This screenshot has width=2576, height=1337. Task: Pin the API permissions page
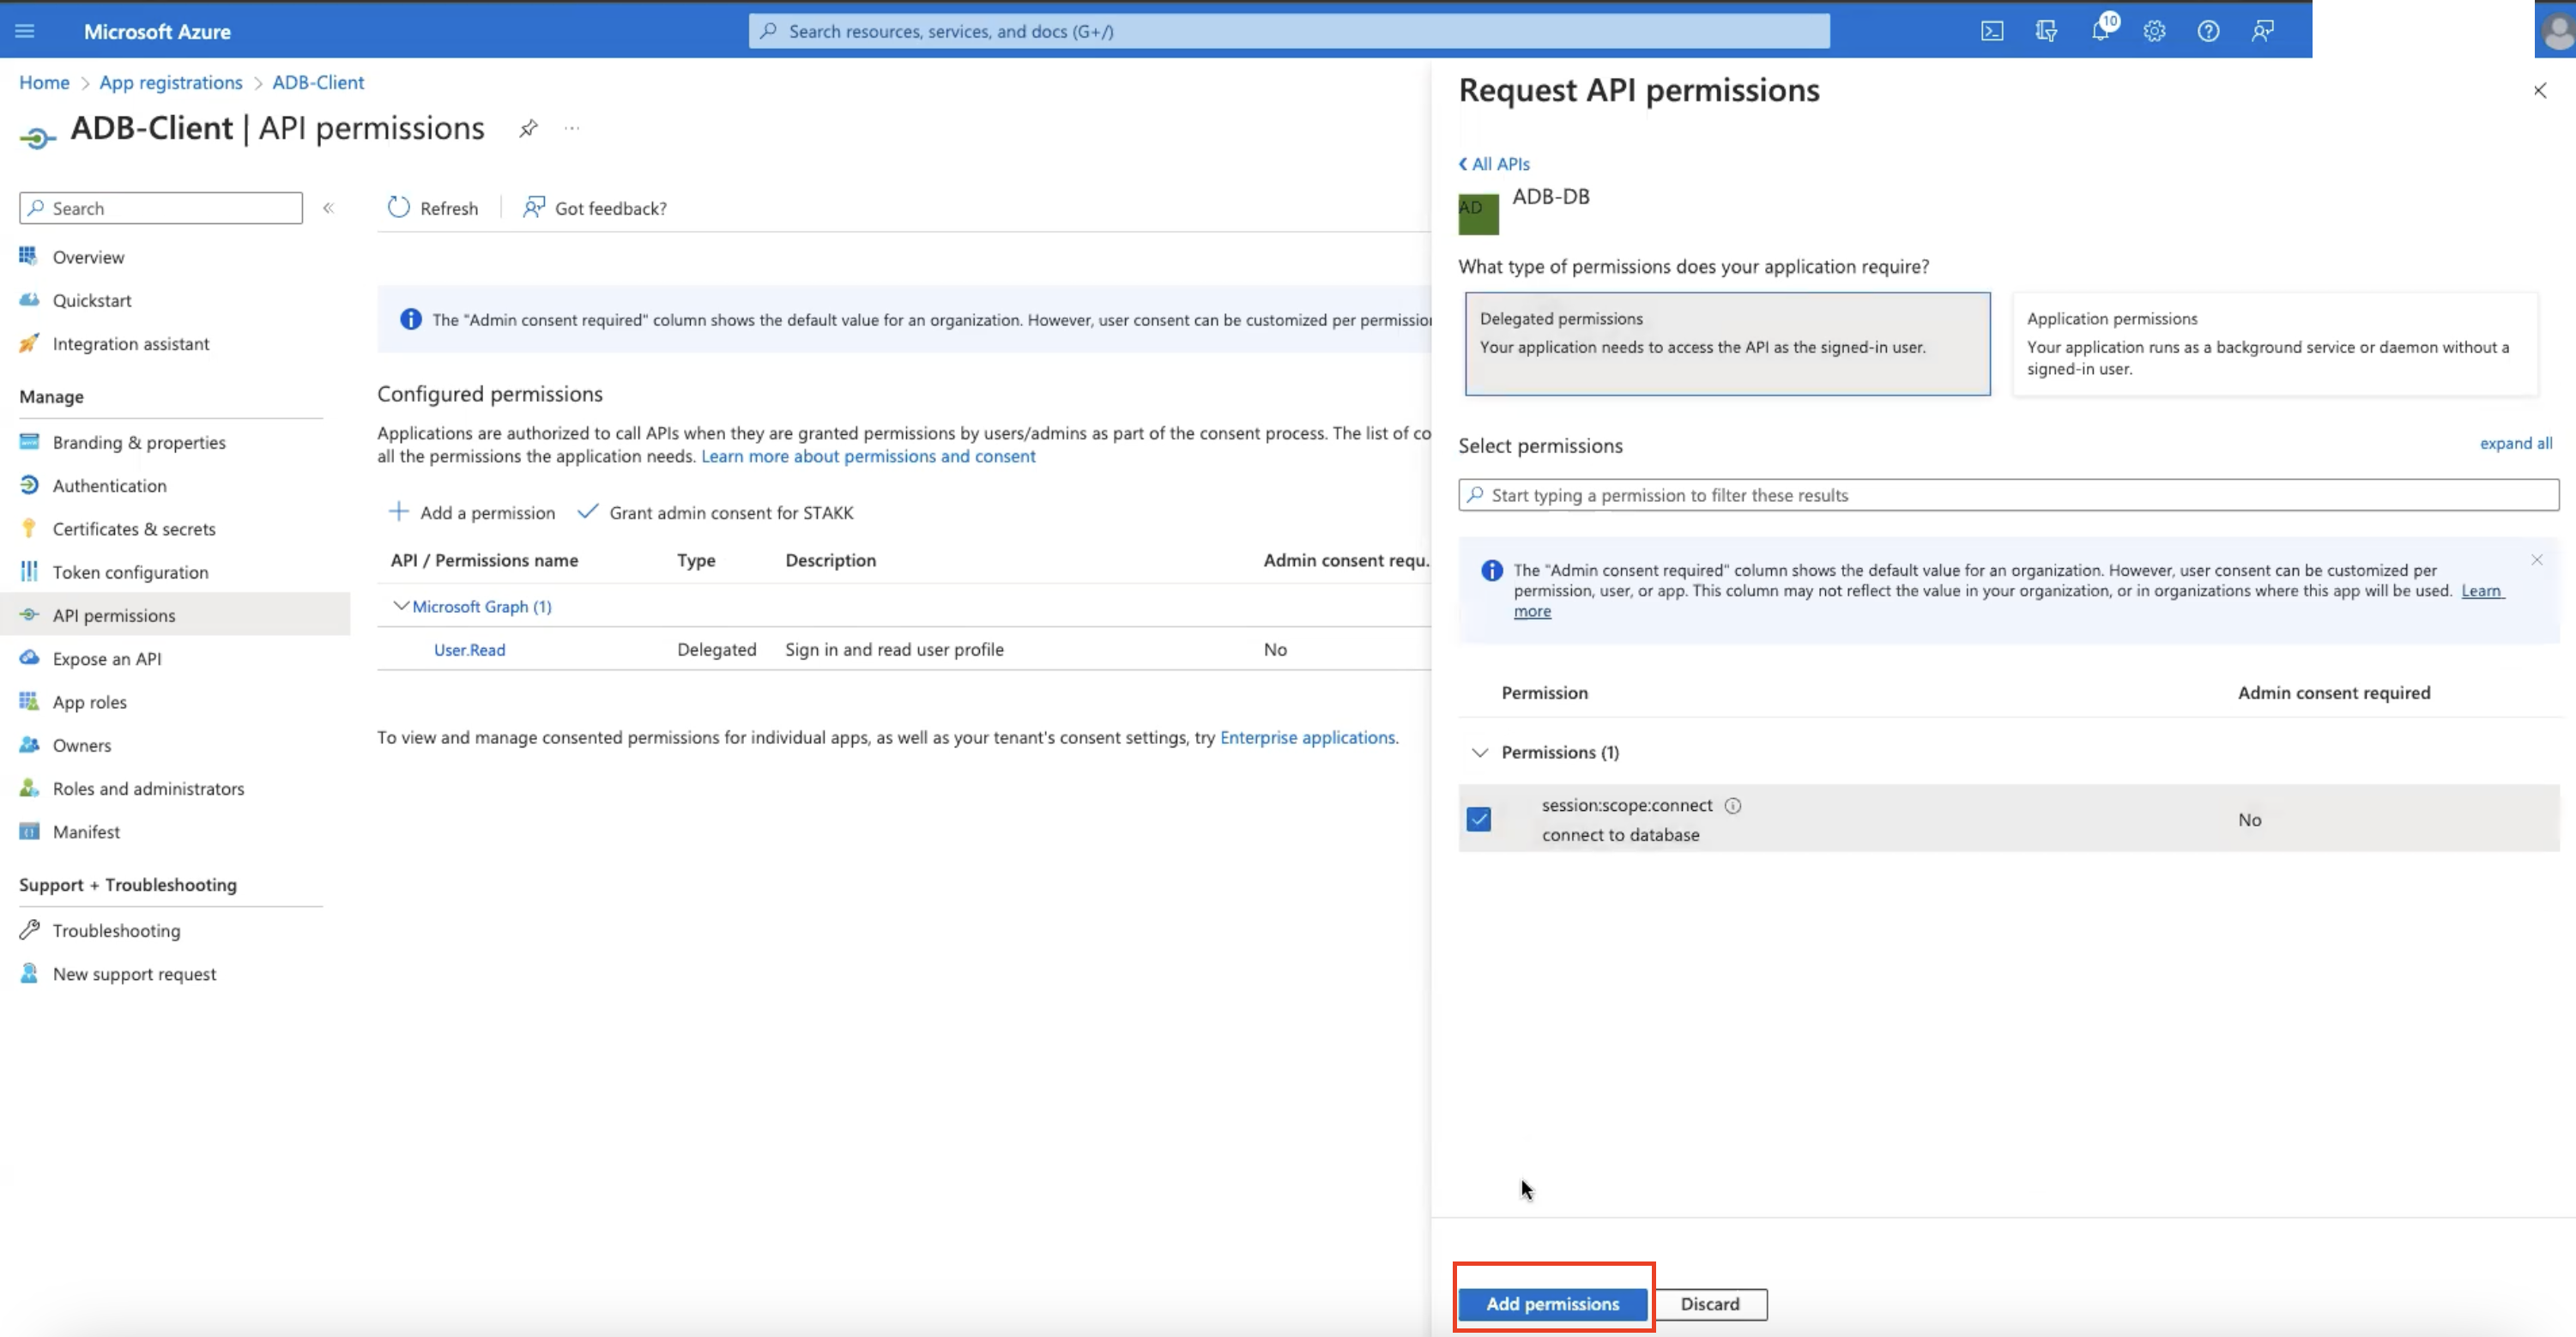tap(528, 128)
